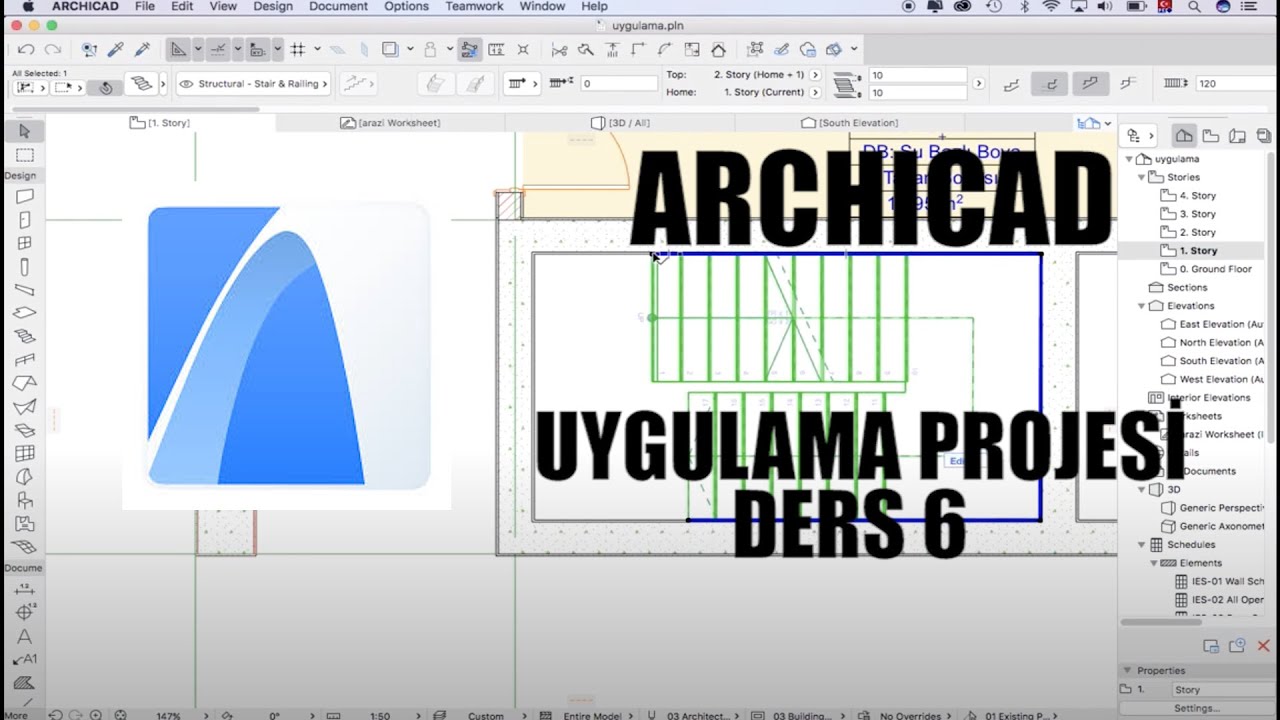Image resolution: width=1280 pixels, height=720 pixels.
Task: Select the last stair symbol display option
Action: point(1130,84)
